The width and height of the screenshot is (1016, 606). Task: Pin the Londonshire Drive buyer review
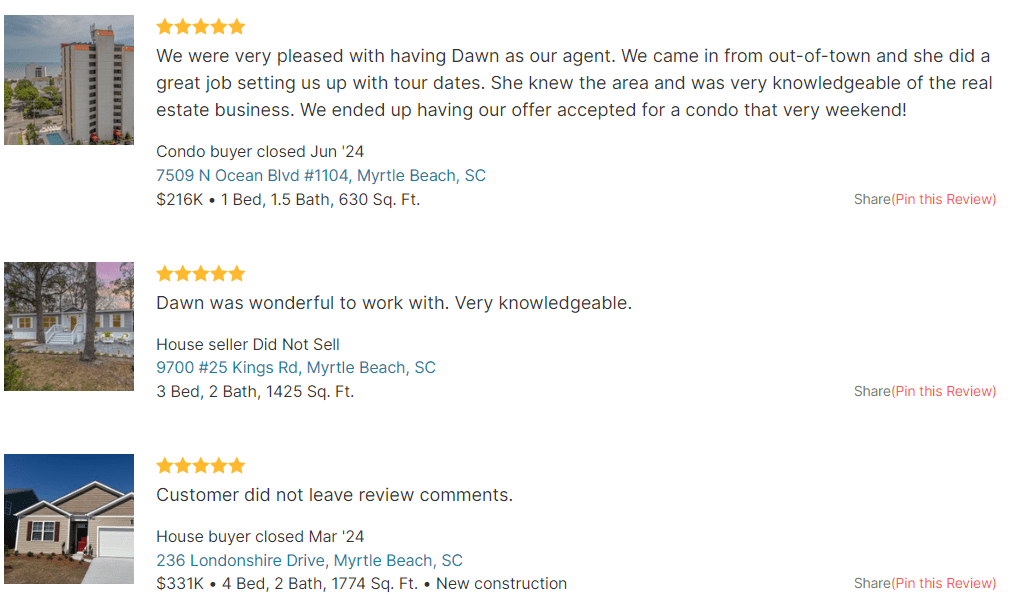944,584
